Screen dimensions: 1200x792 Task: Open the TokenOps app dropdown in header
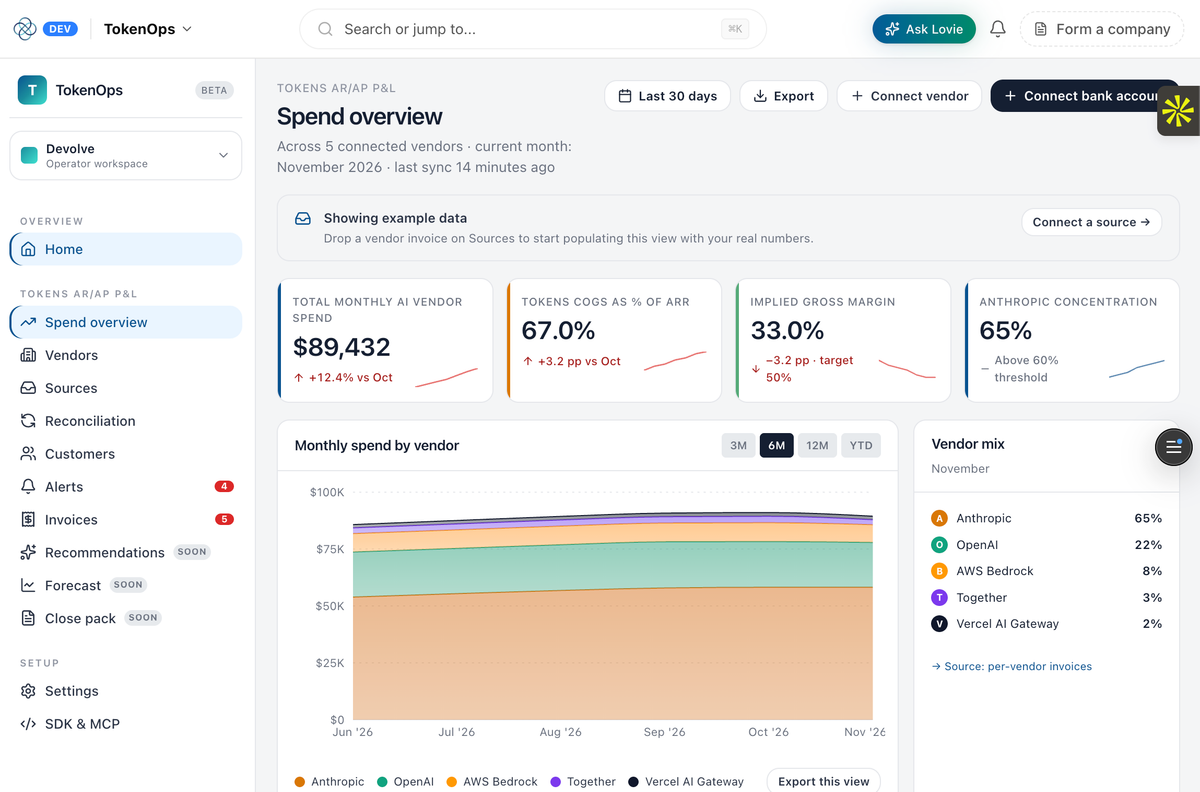[x=148, y=29]
